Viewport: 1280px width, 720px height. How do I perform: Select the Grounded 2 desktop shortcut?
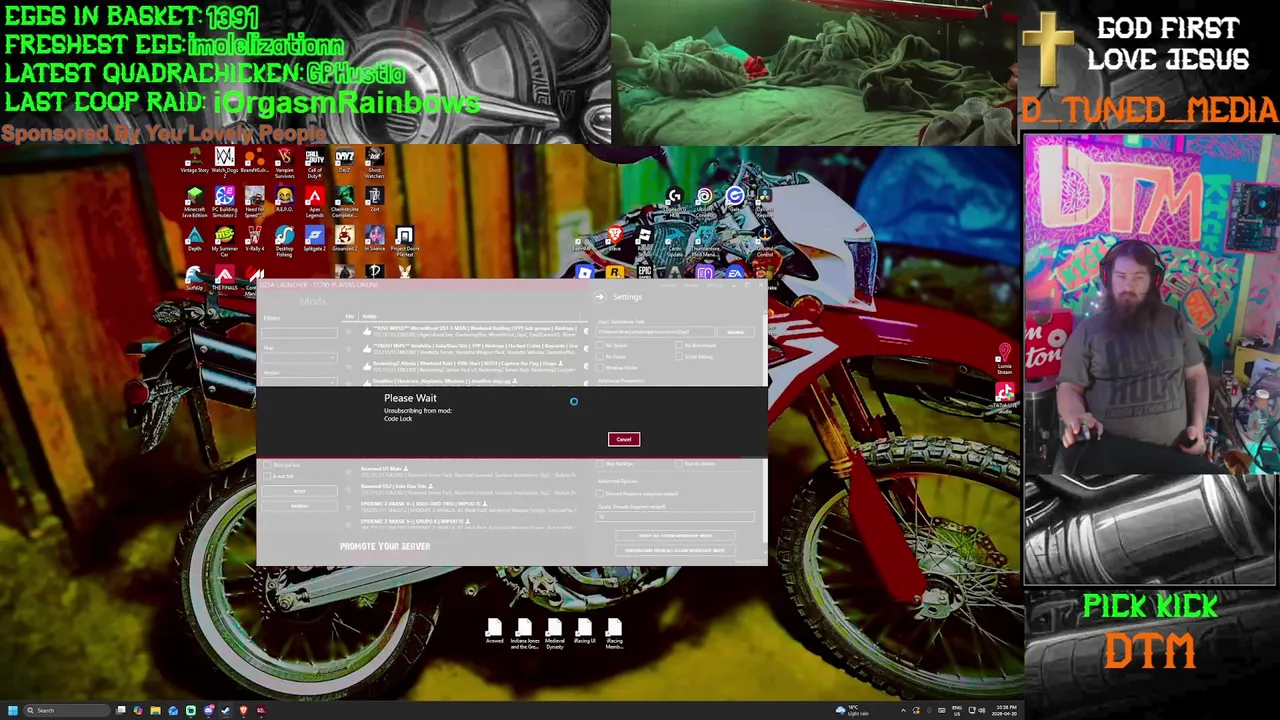345,238
